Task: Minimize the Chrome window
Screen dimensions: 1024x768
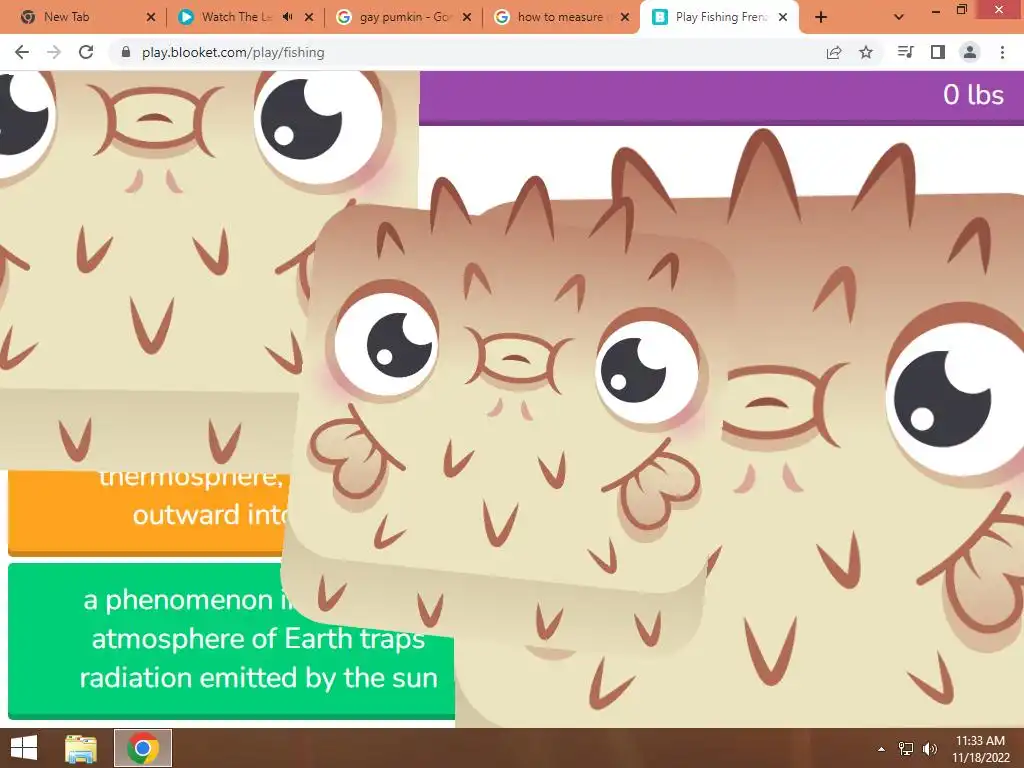Action: [936, 10]
